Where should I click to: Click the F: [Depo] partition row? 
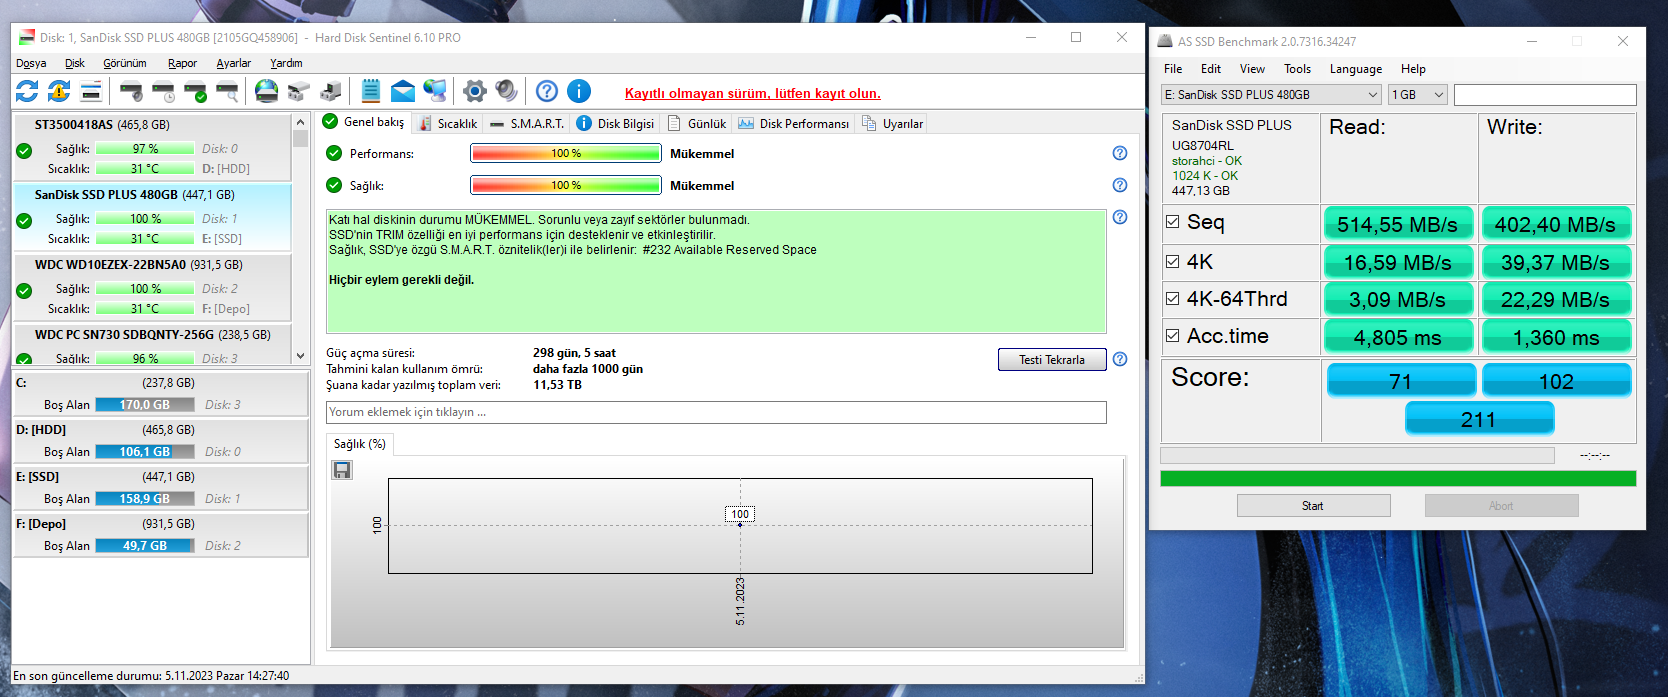(160, 535)
